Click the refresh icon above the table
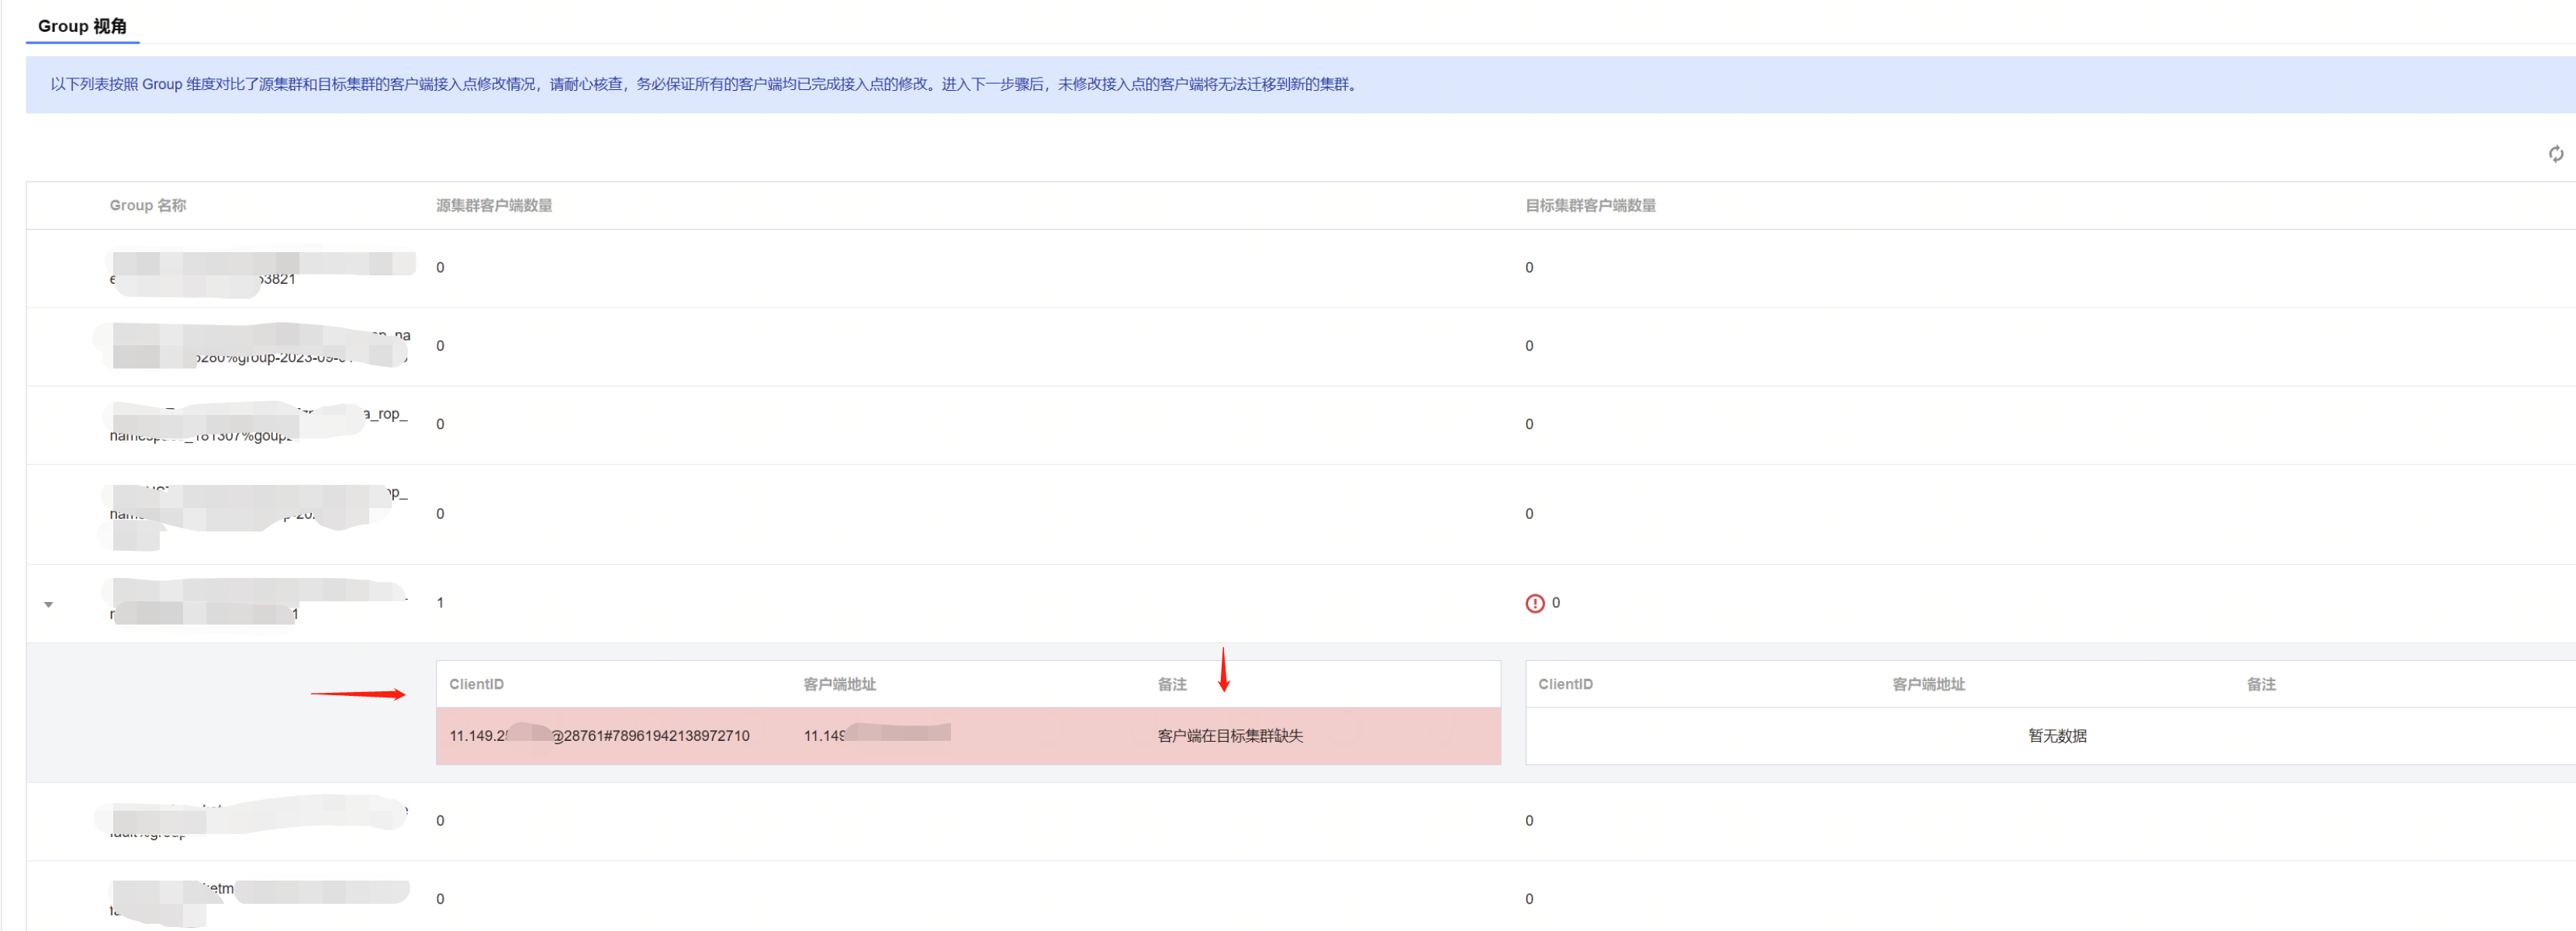 2555,154
